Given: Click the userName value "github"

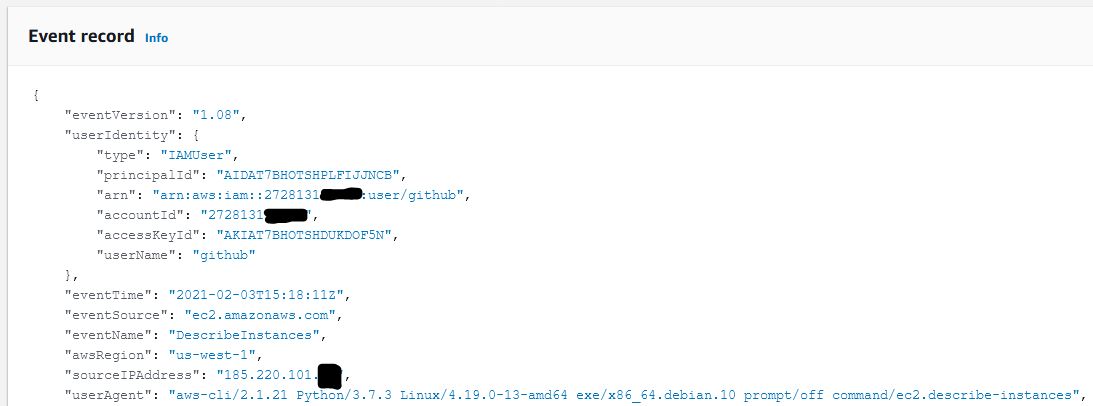Looking at the screenshot, I should 226,255.
